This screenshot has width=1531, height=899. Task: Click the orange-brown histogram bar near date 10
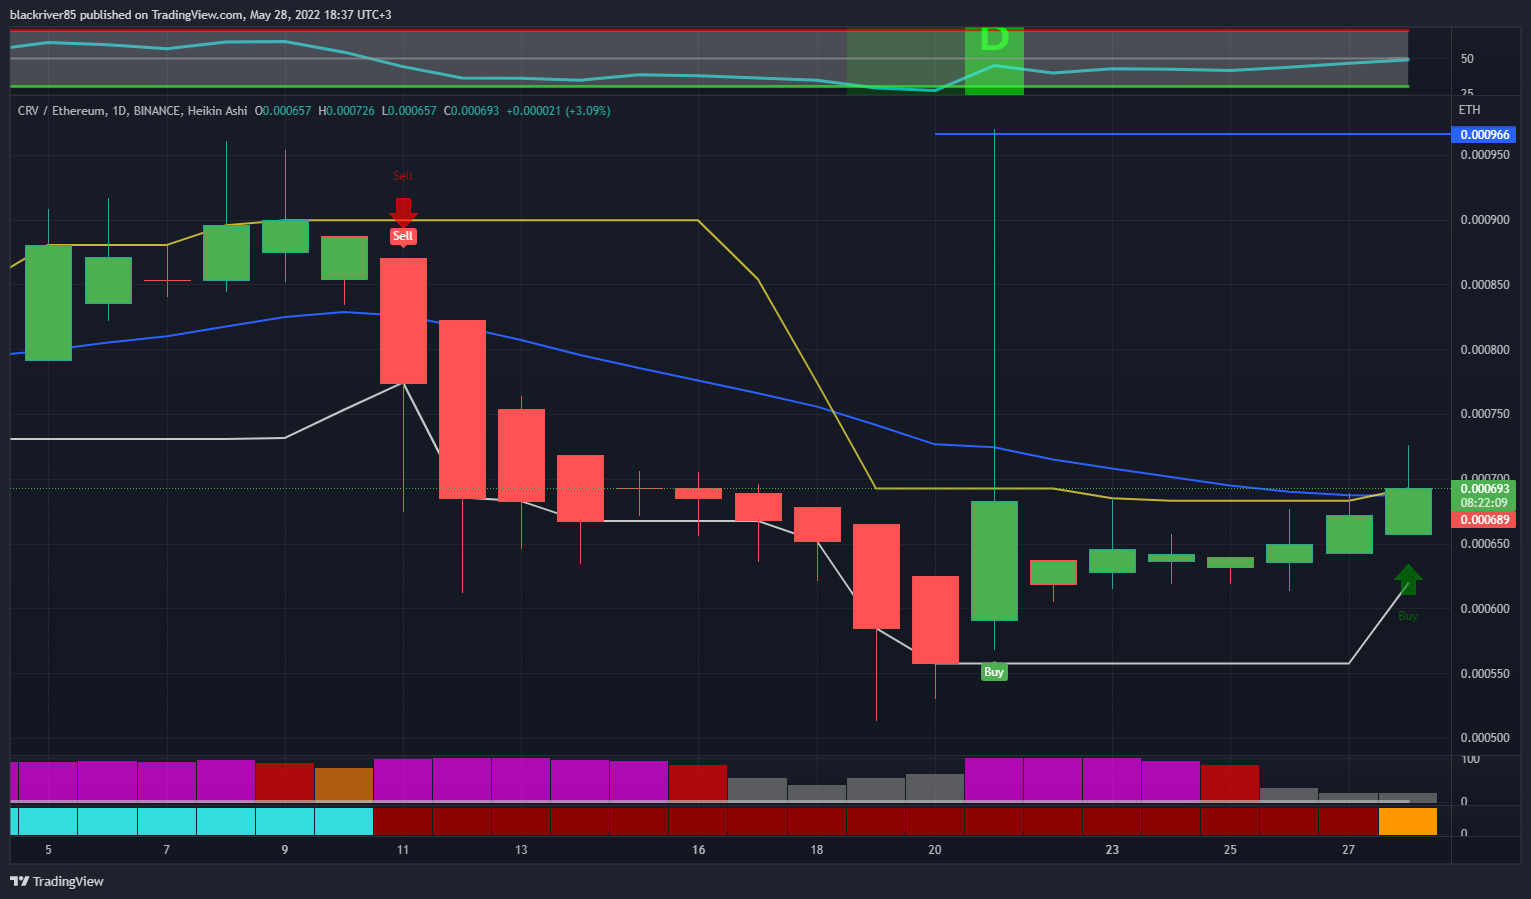tap(344, 784)
